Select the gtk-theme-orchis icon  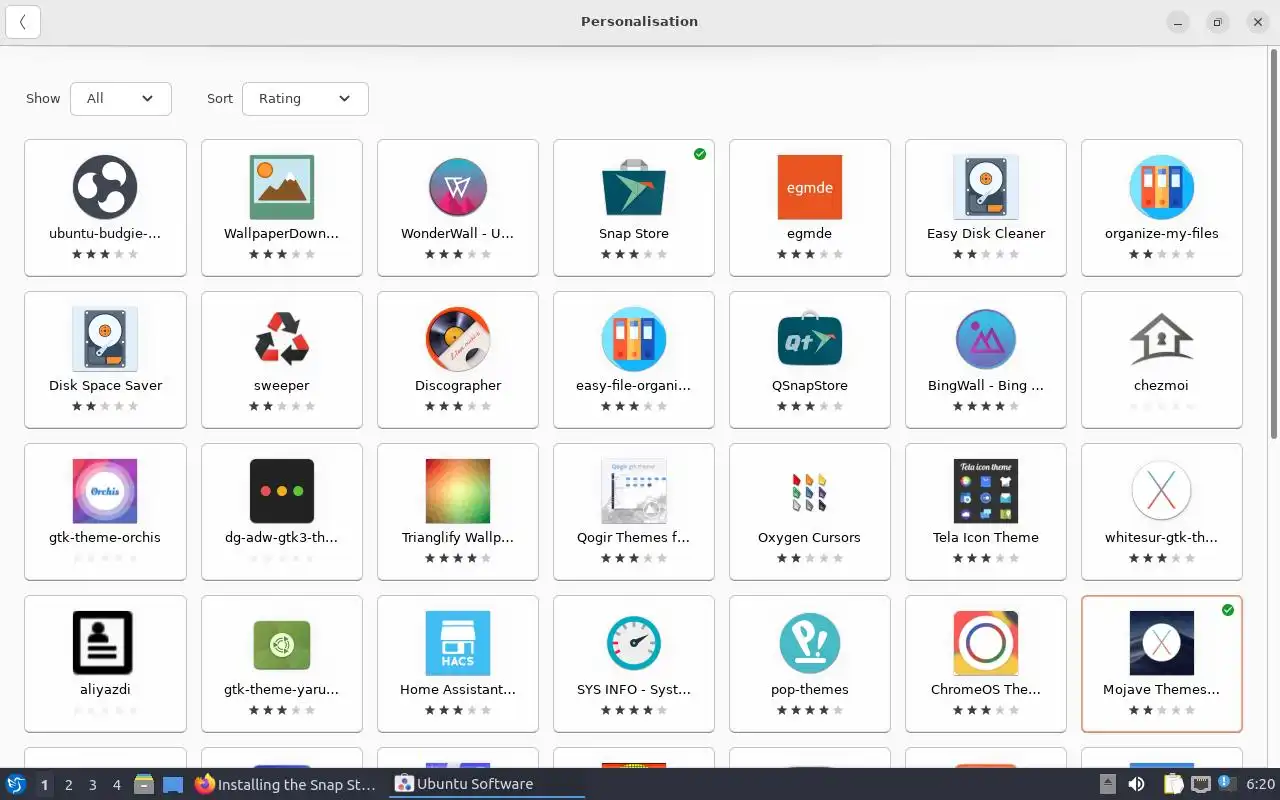105,491
